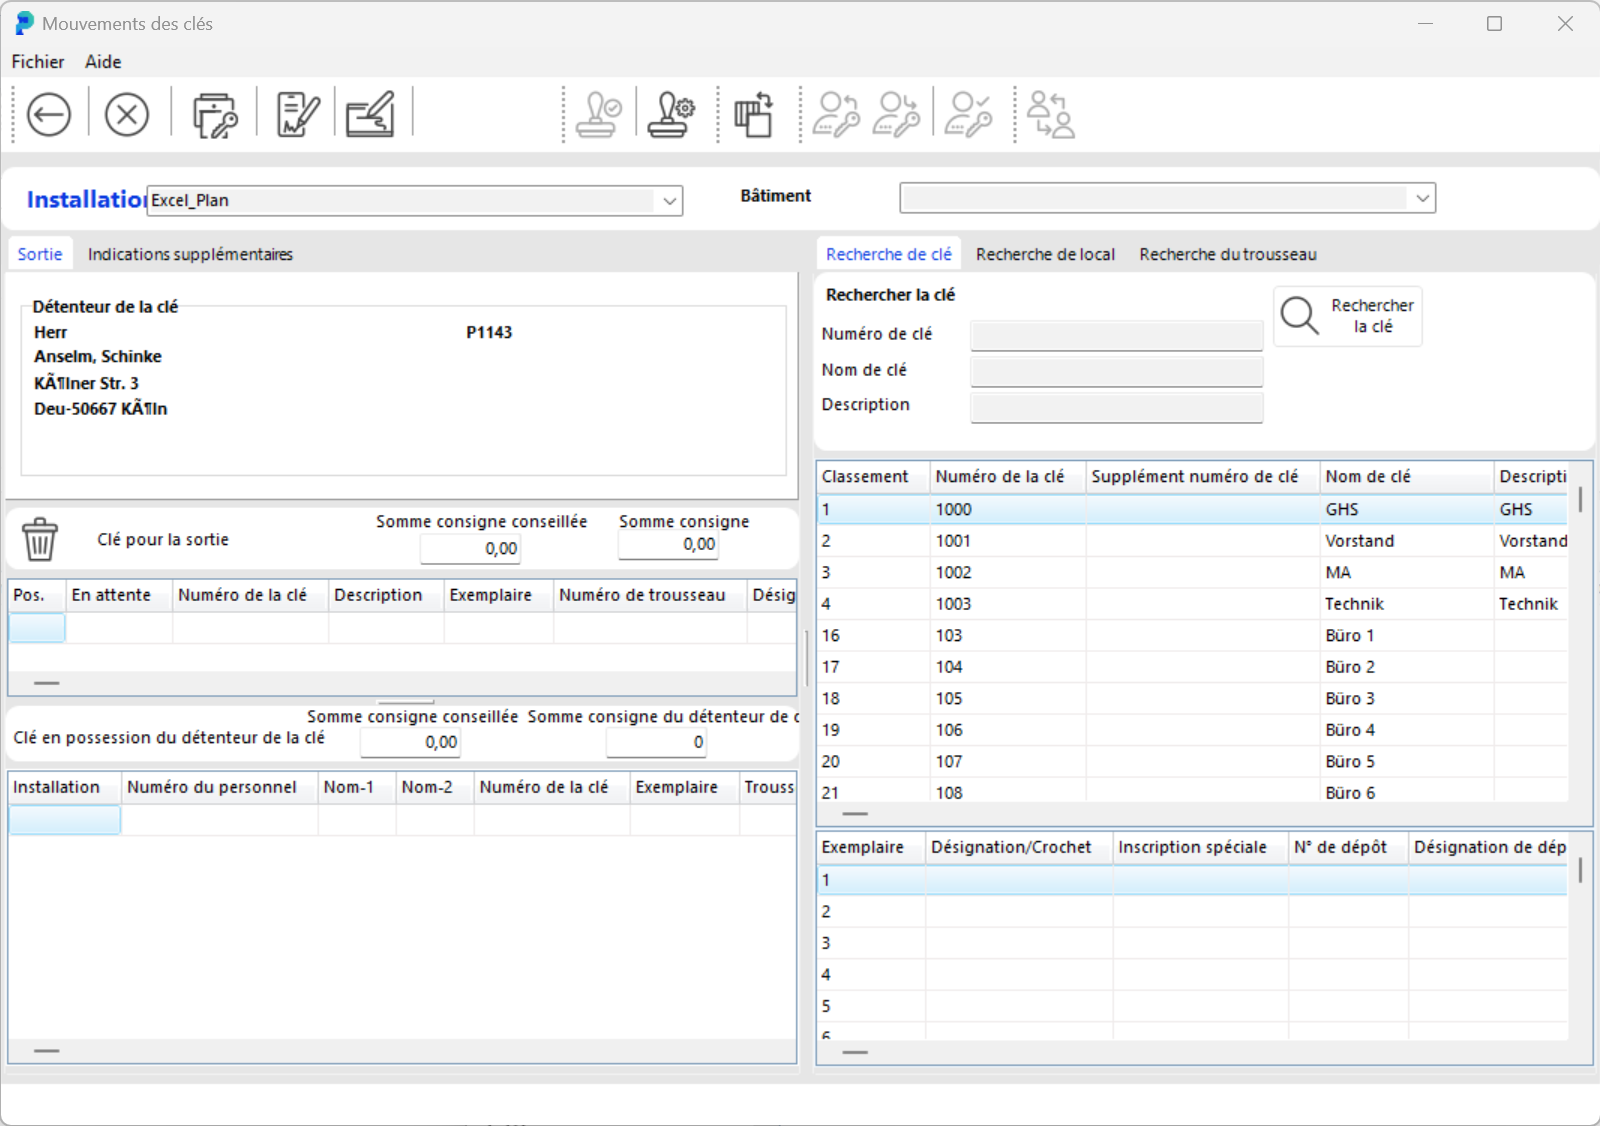The image size is (1600, 1126).
Task: Click the document signature pen icon
Action: [297, 115]
